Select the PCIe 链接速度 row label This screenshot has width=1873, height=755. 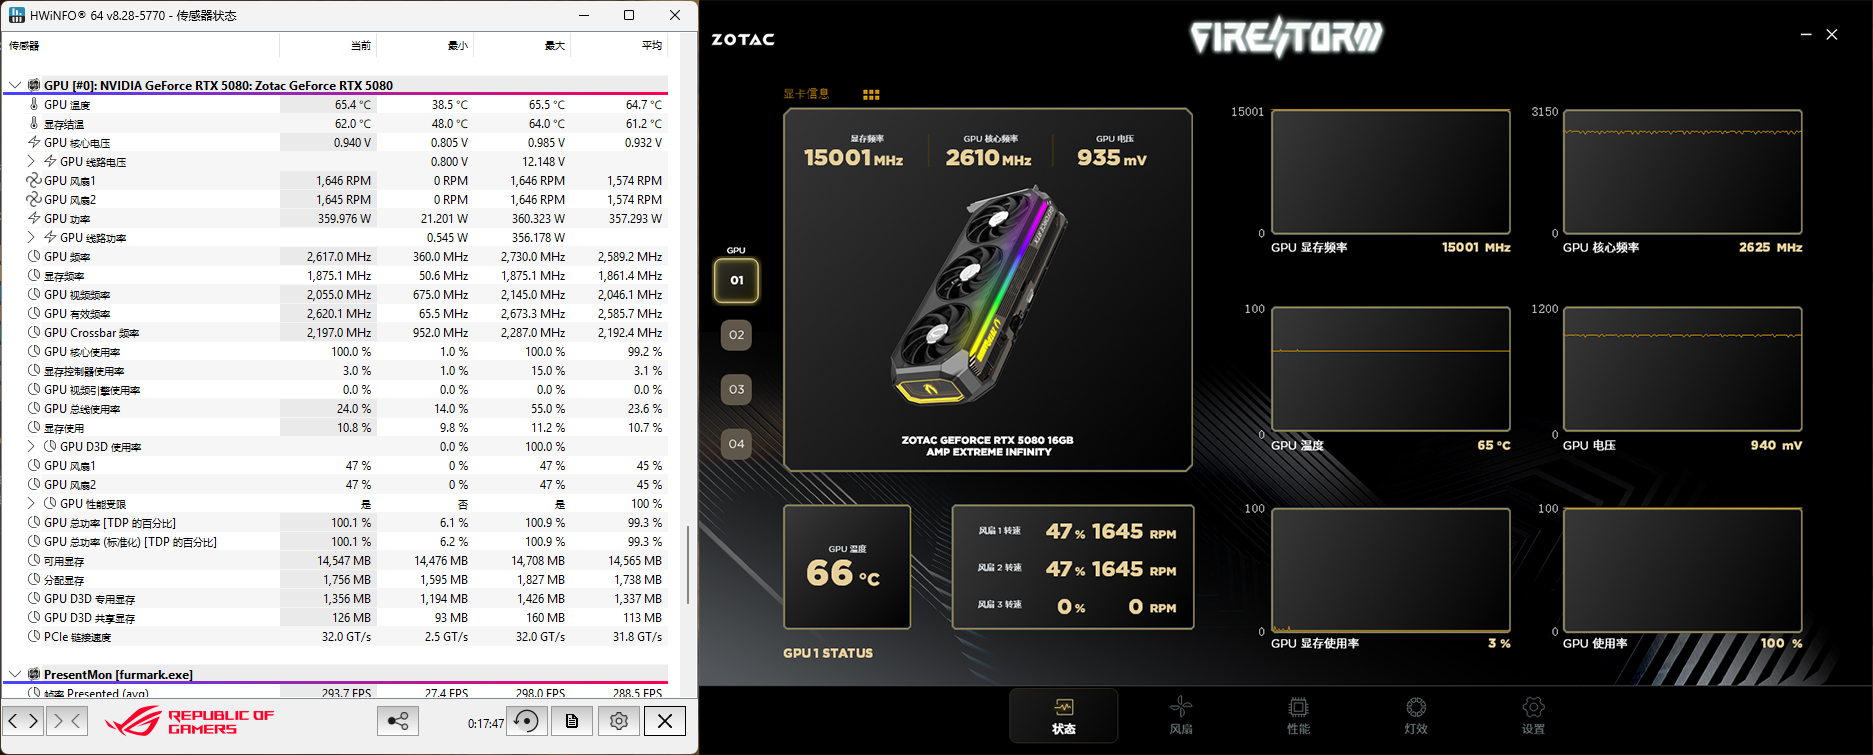click(x=78, y=637)
